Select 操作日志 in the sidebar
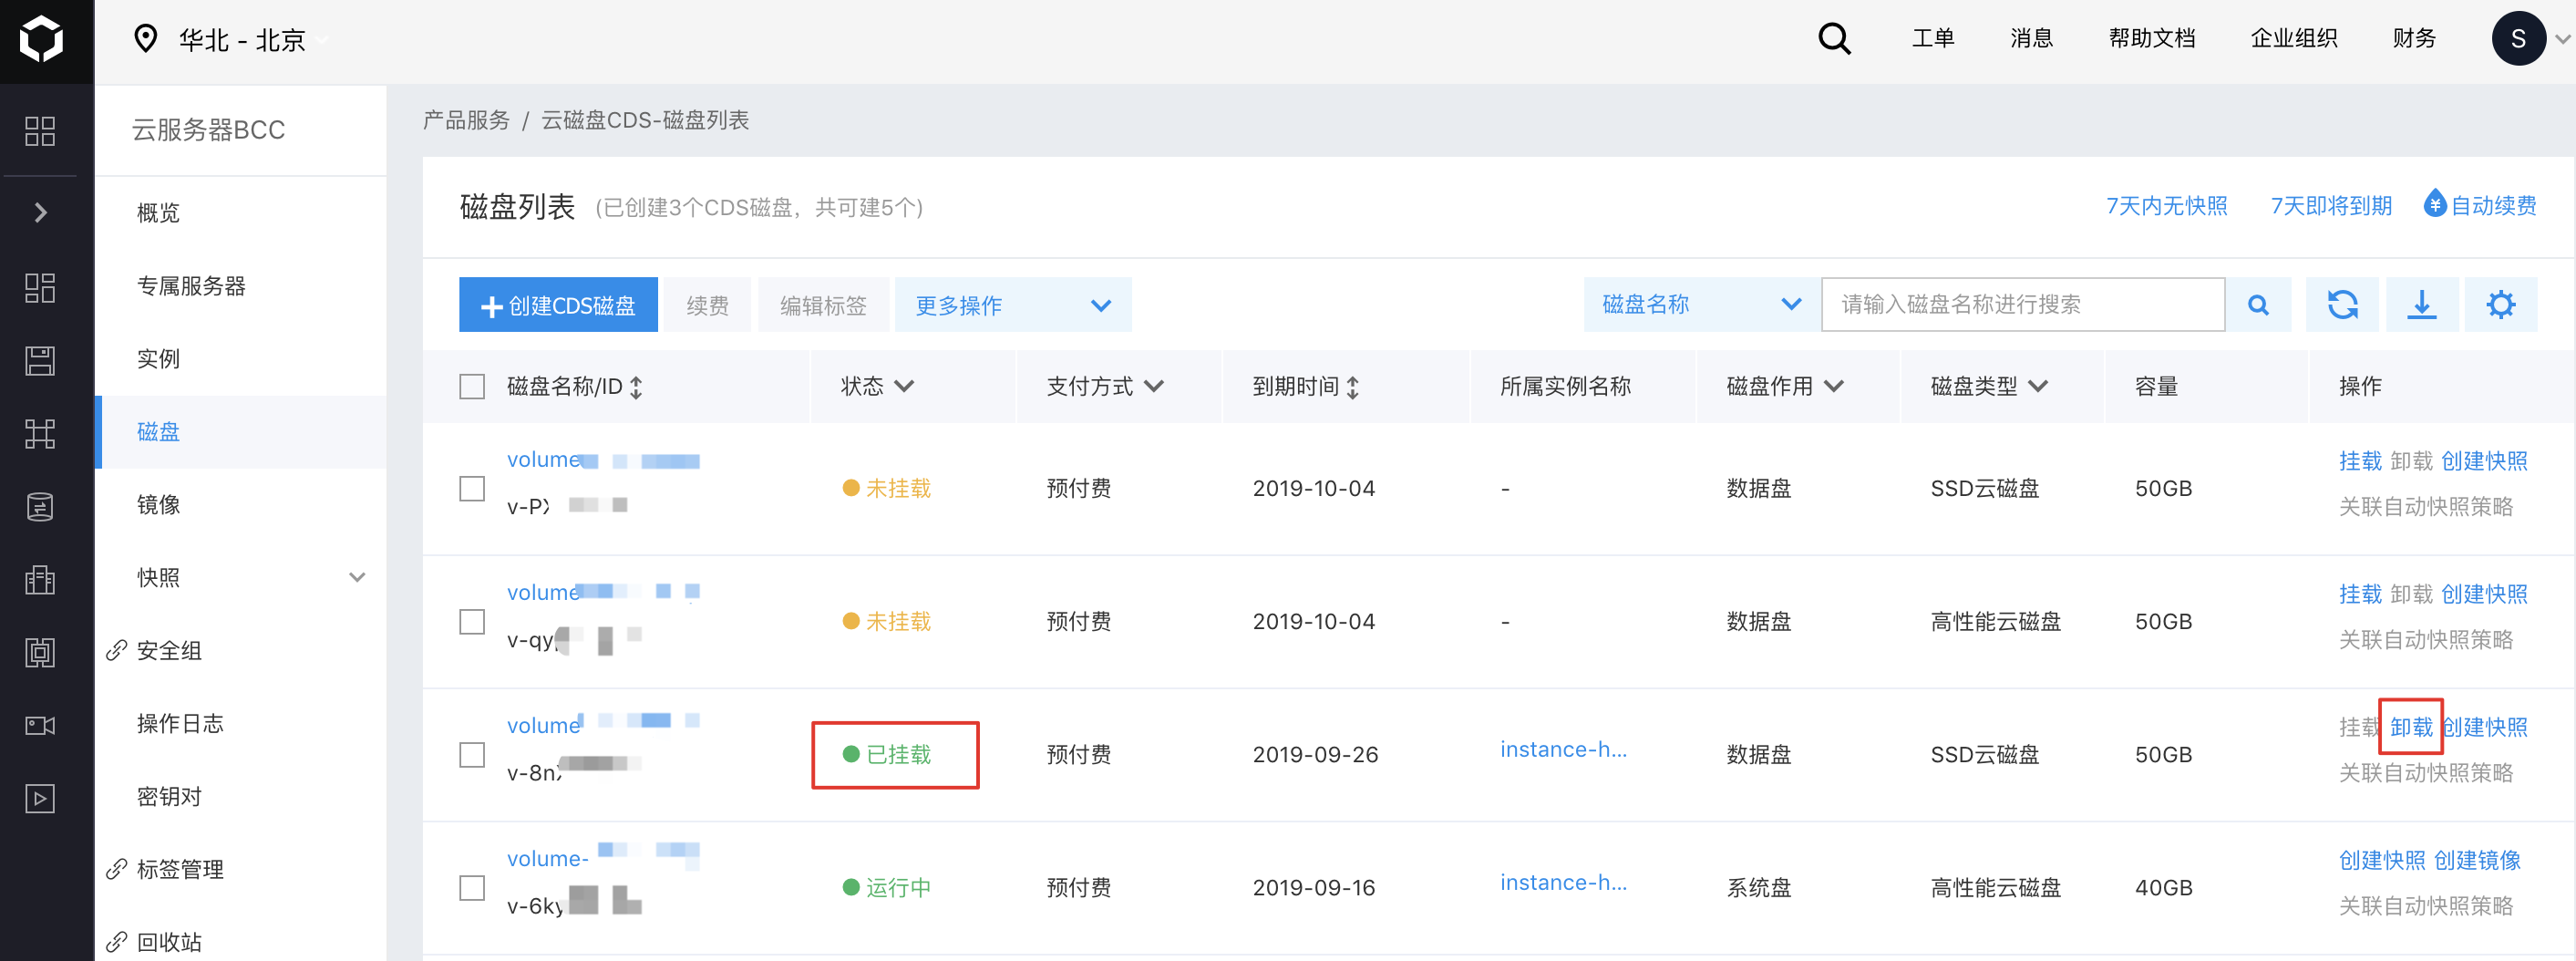 pyautogui.click(x=241, y=724)
